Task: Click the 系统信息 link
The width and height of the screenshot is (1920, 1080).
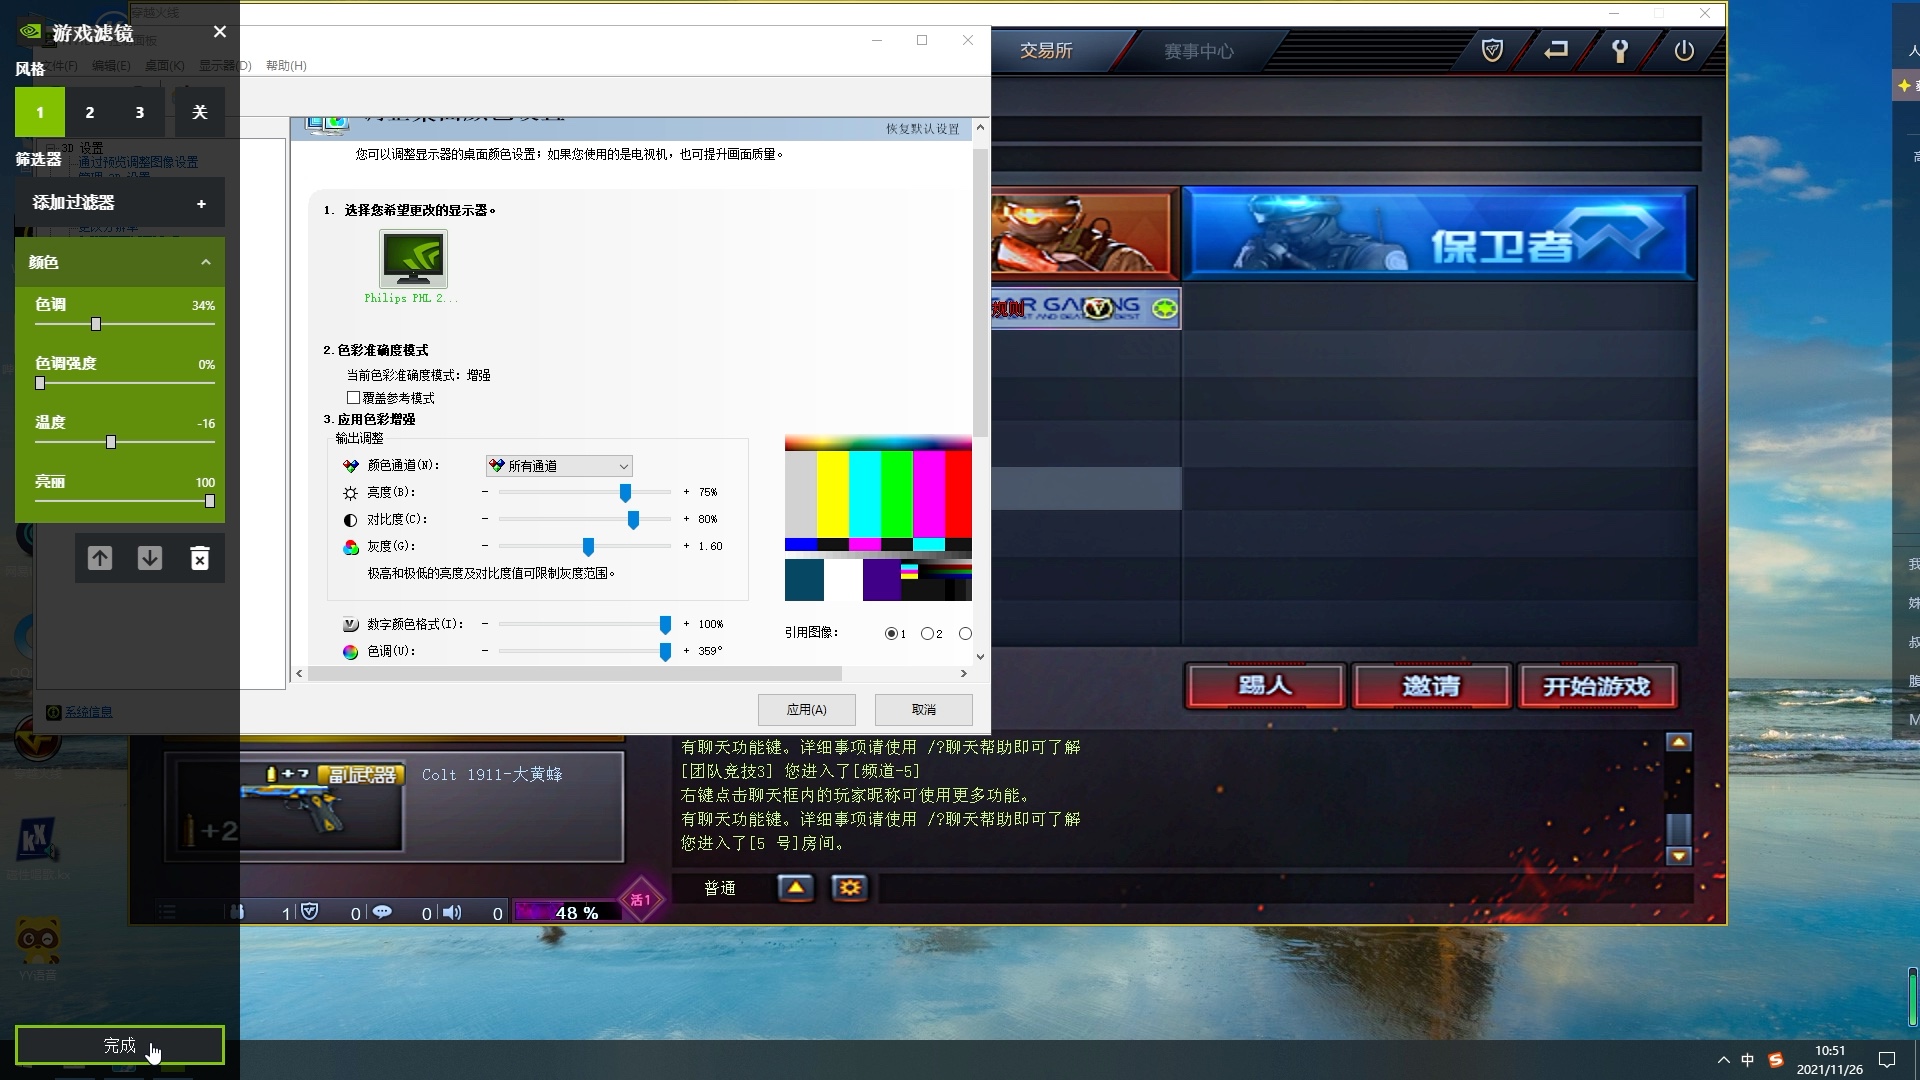Action: pyautogui.click(x=88, y=712)
